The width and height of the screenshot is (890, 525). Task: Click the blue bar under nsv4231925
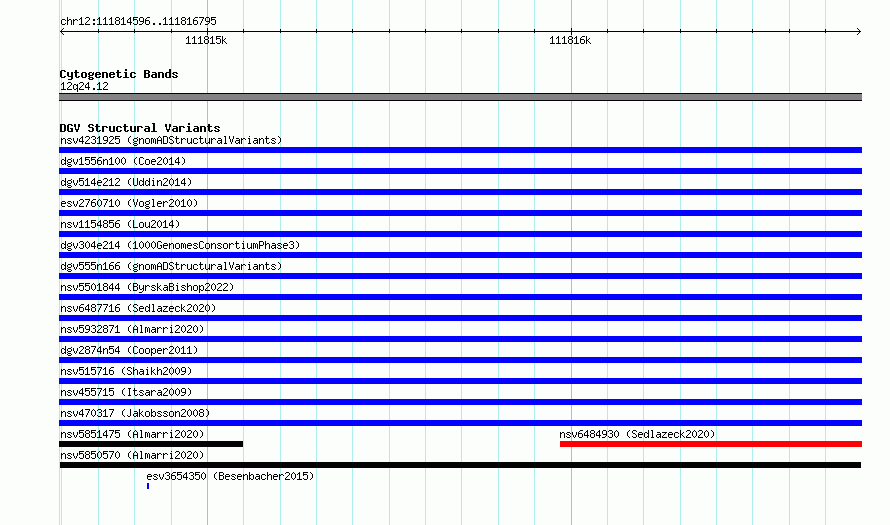pos(460,150)
